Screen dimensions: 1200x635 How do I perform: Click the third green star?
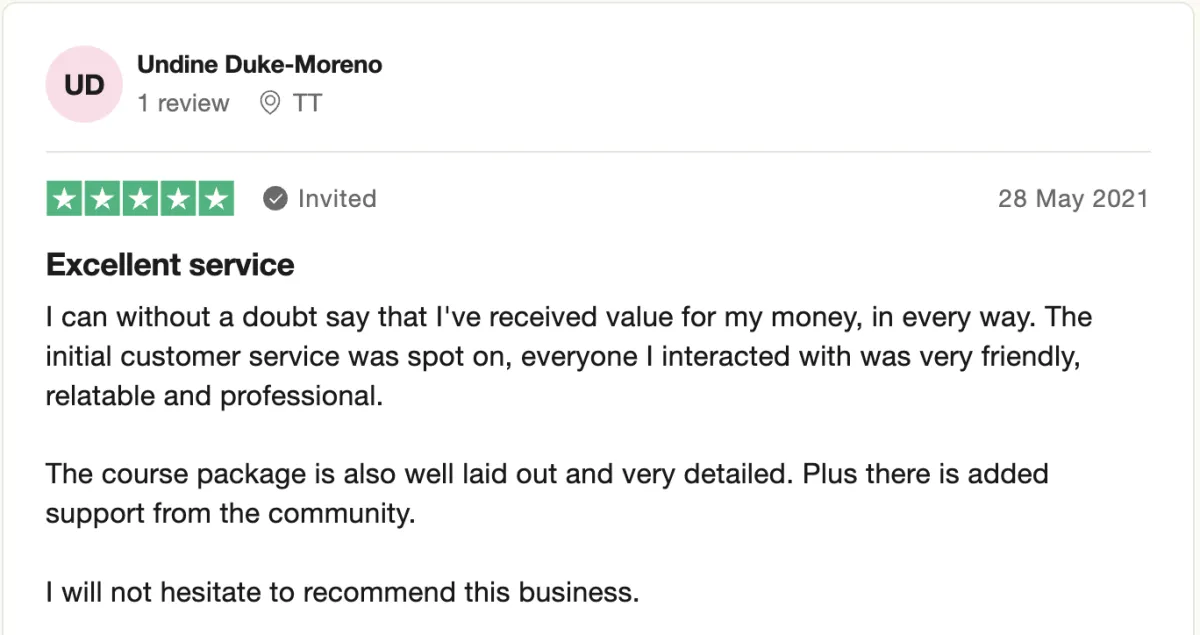coord(140,199)
